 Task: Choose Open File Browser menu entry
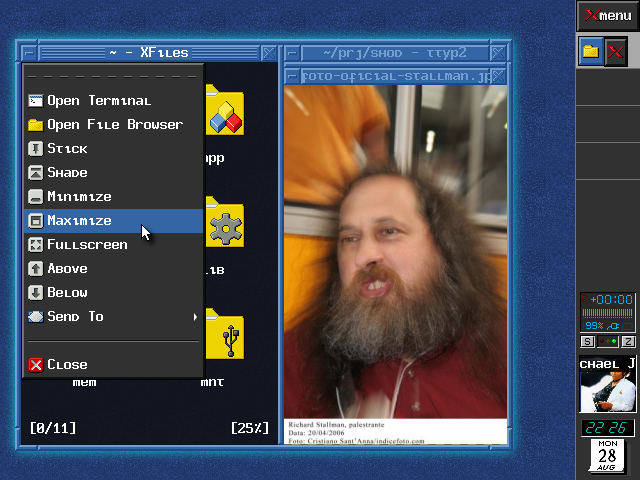coord(114,124)
